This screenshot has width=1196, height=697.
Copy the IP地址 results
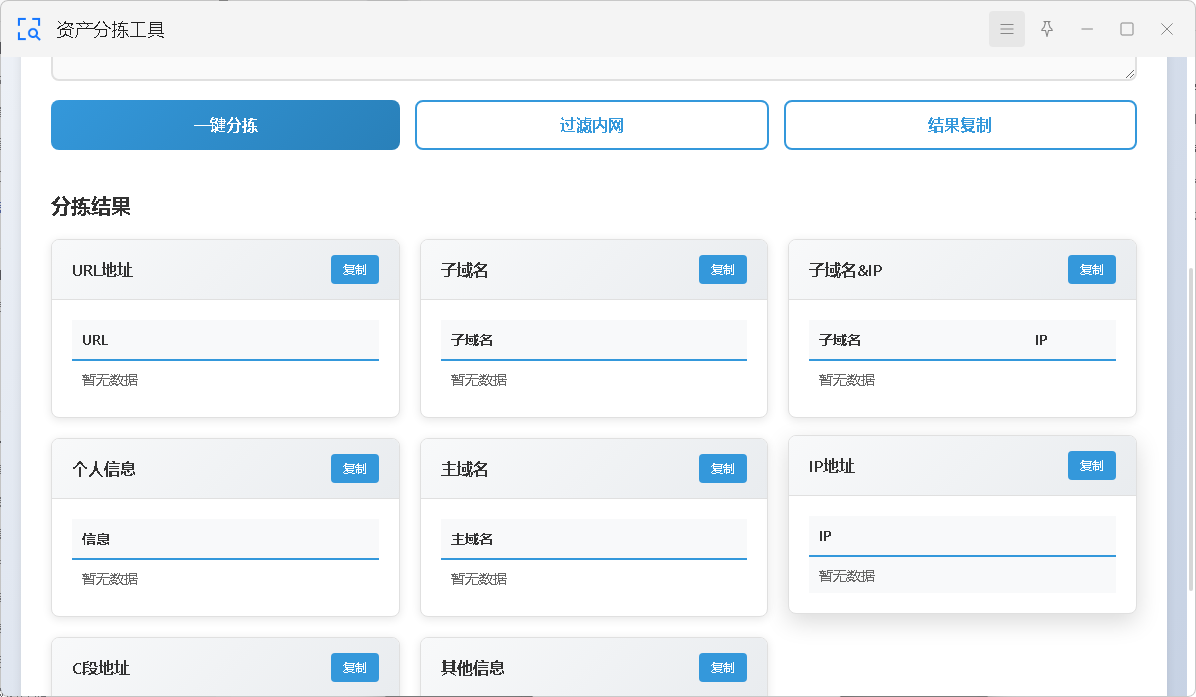point(1092,466)
